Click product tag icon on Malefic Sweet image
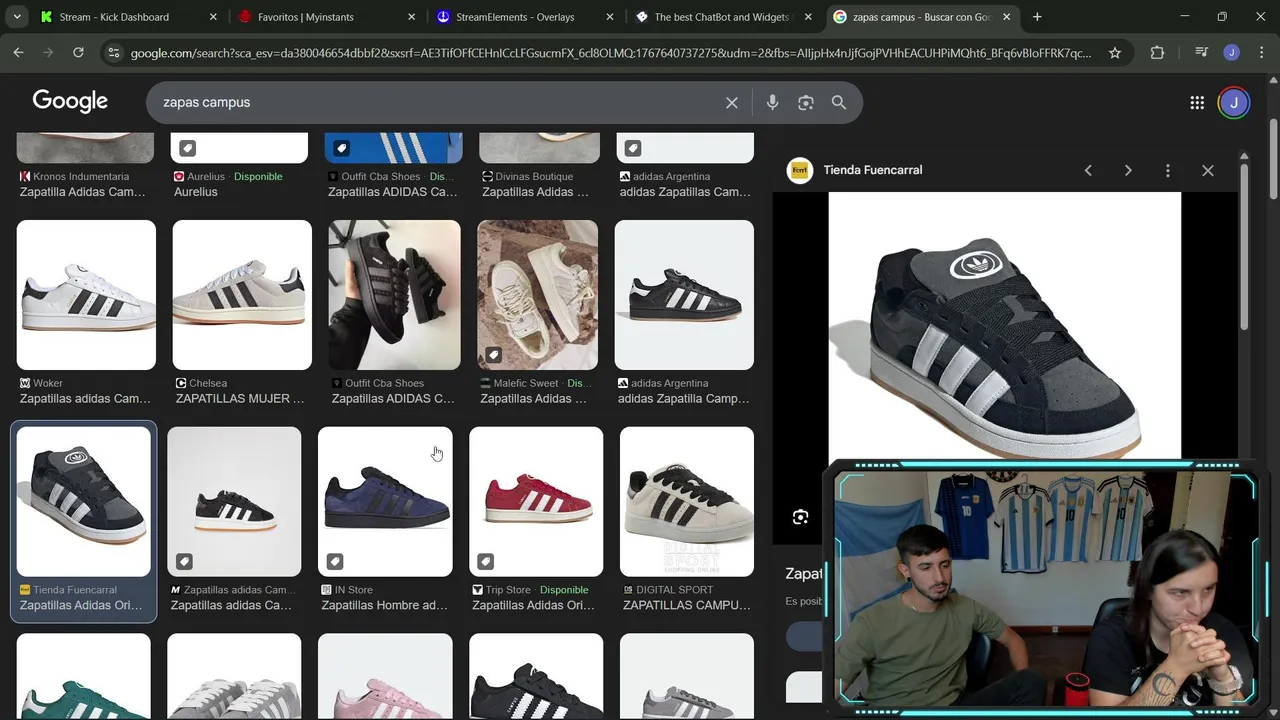The image size is (1280, 720). 493,355
